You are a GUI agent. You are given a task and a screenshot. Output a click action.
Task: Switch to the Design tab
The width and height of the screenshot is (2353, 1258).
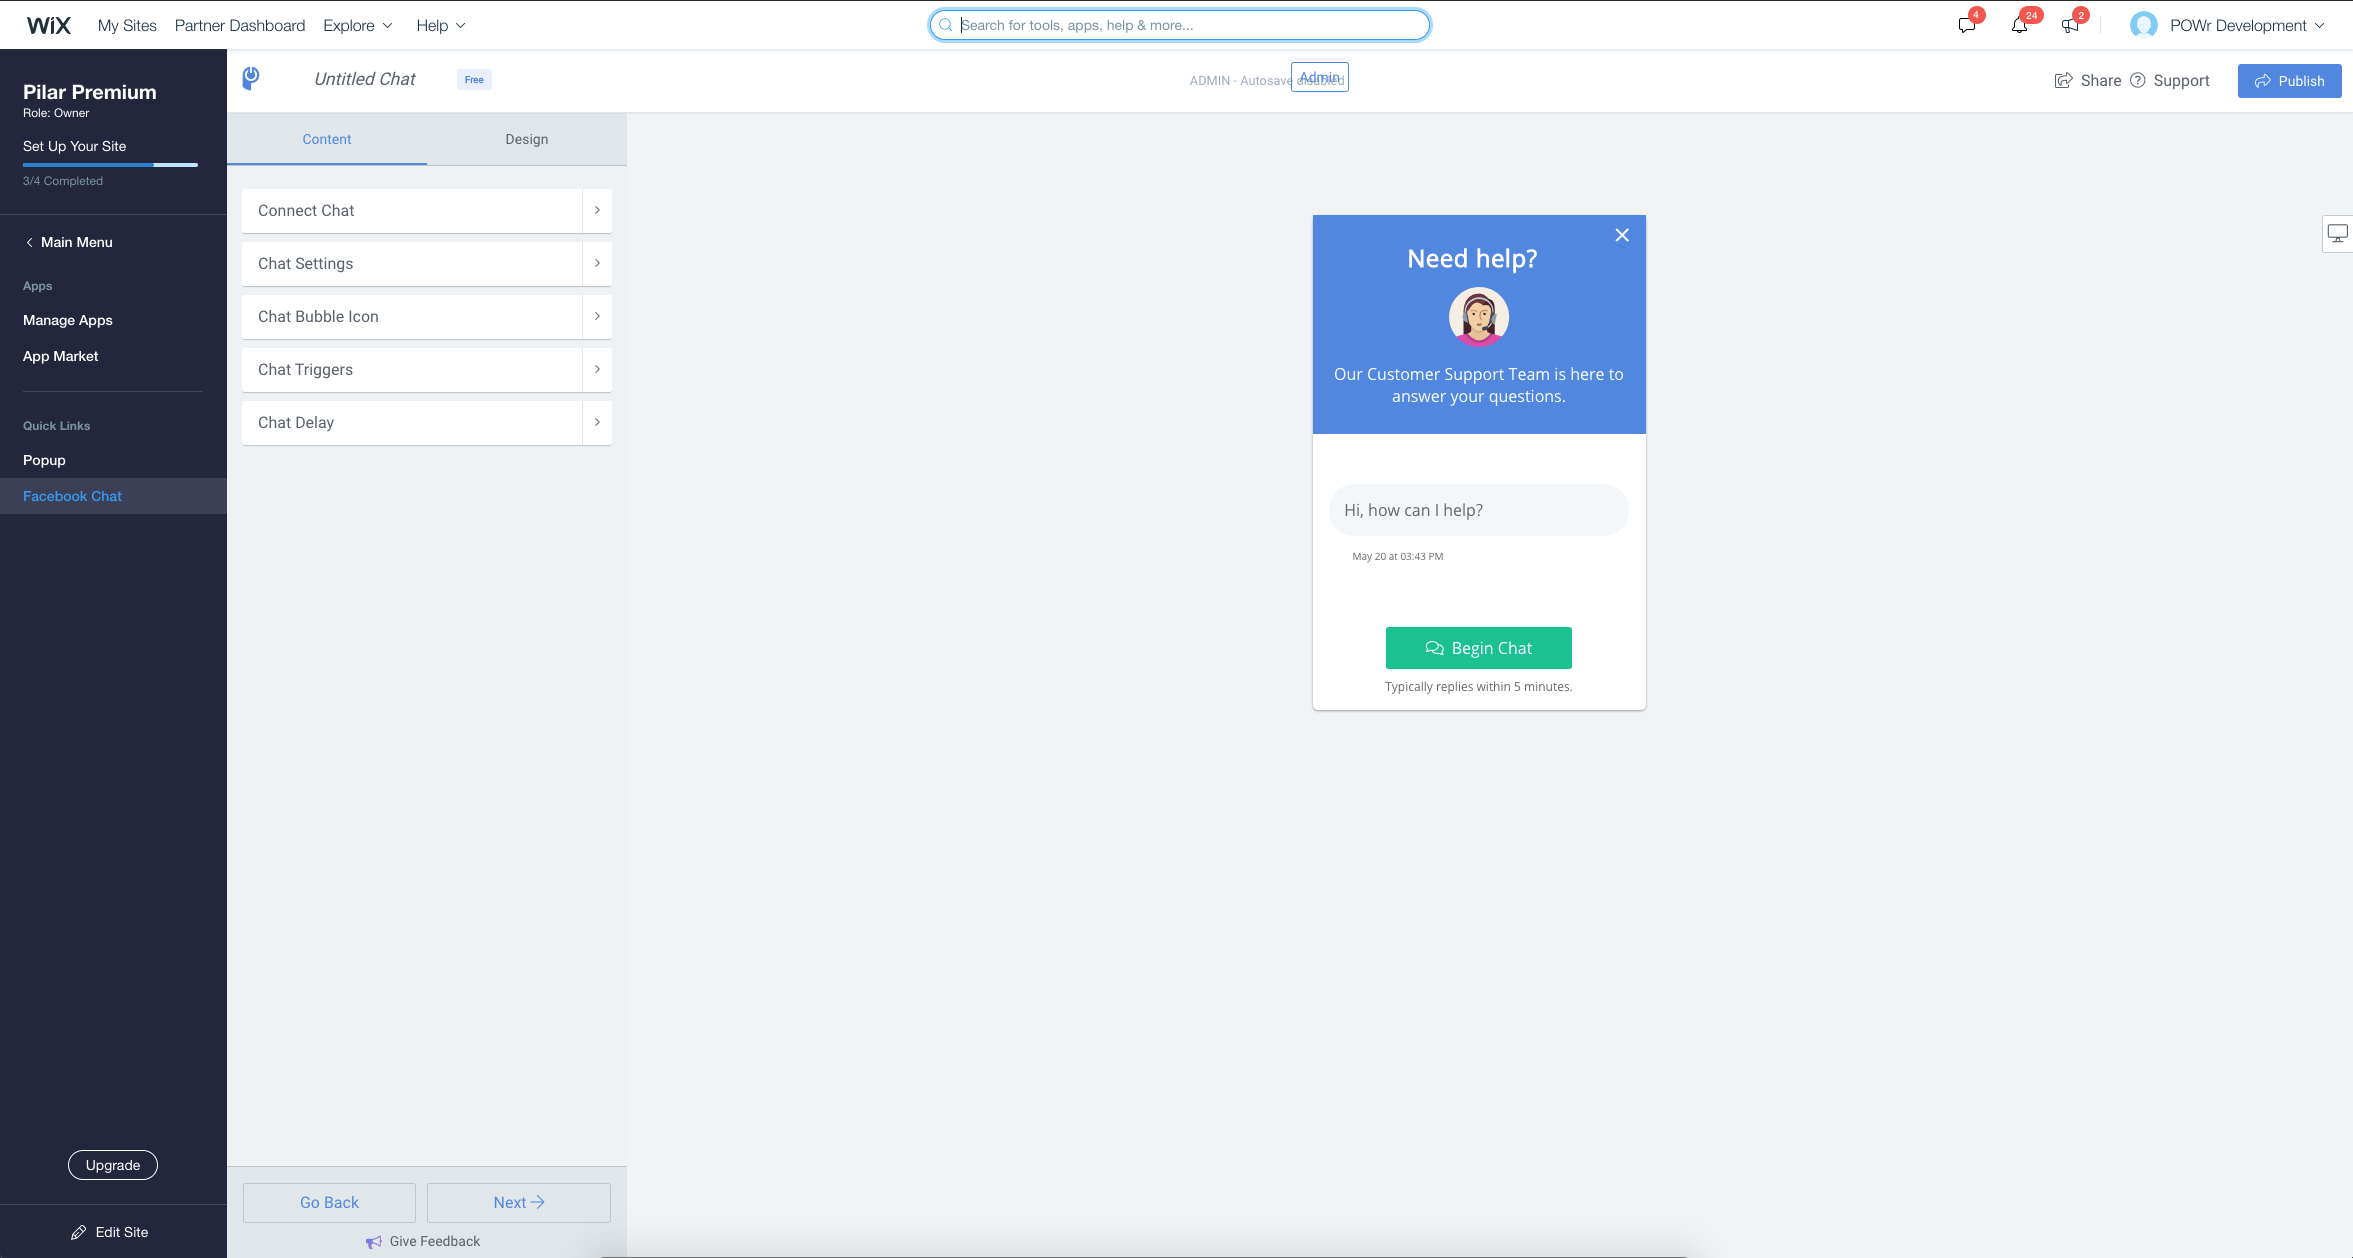[526, 139]
